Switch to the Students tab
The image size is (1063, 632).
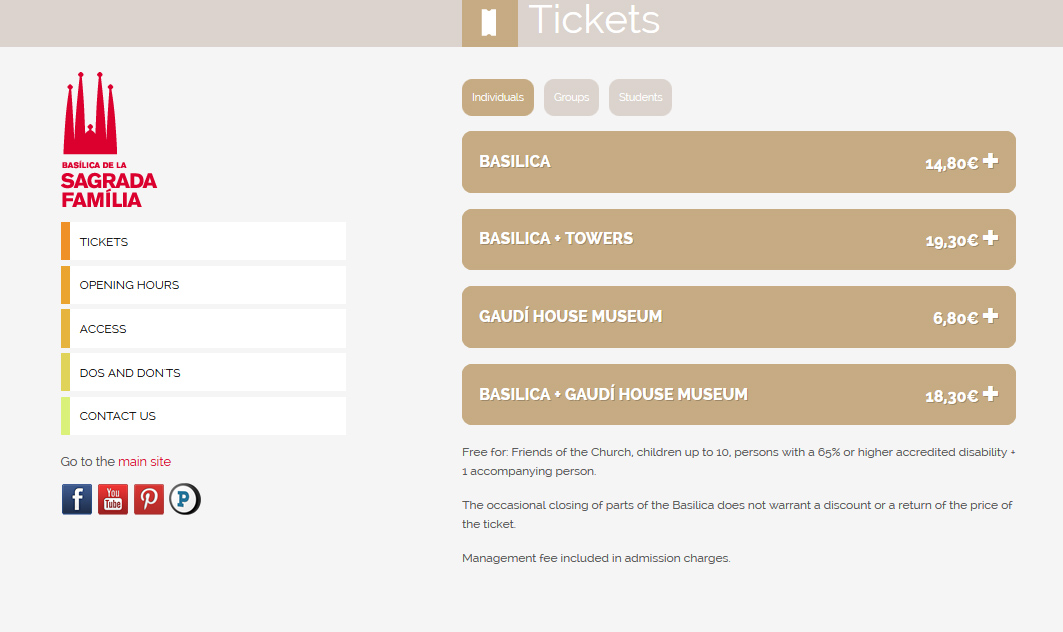(x=640, y=97)
